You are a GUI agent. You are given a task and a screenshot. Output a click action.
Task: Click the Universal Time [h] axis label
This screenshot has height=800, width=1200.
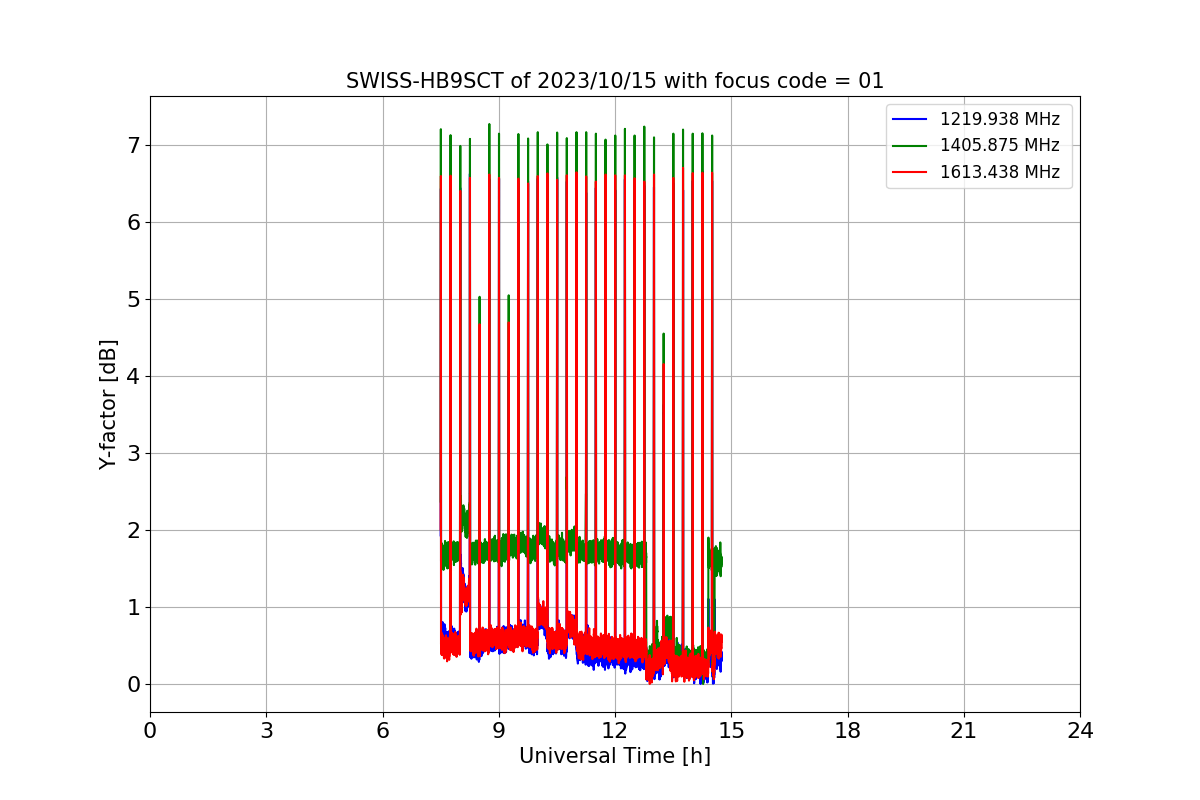tap(615, 756)
